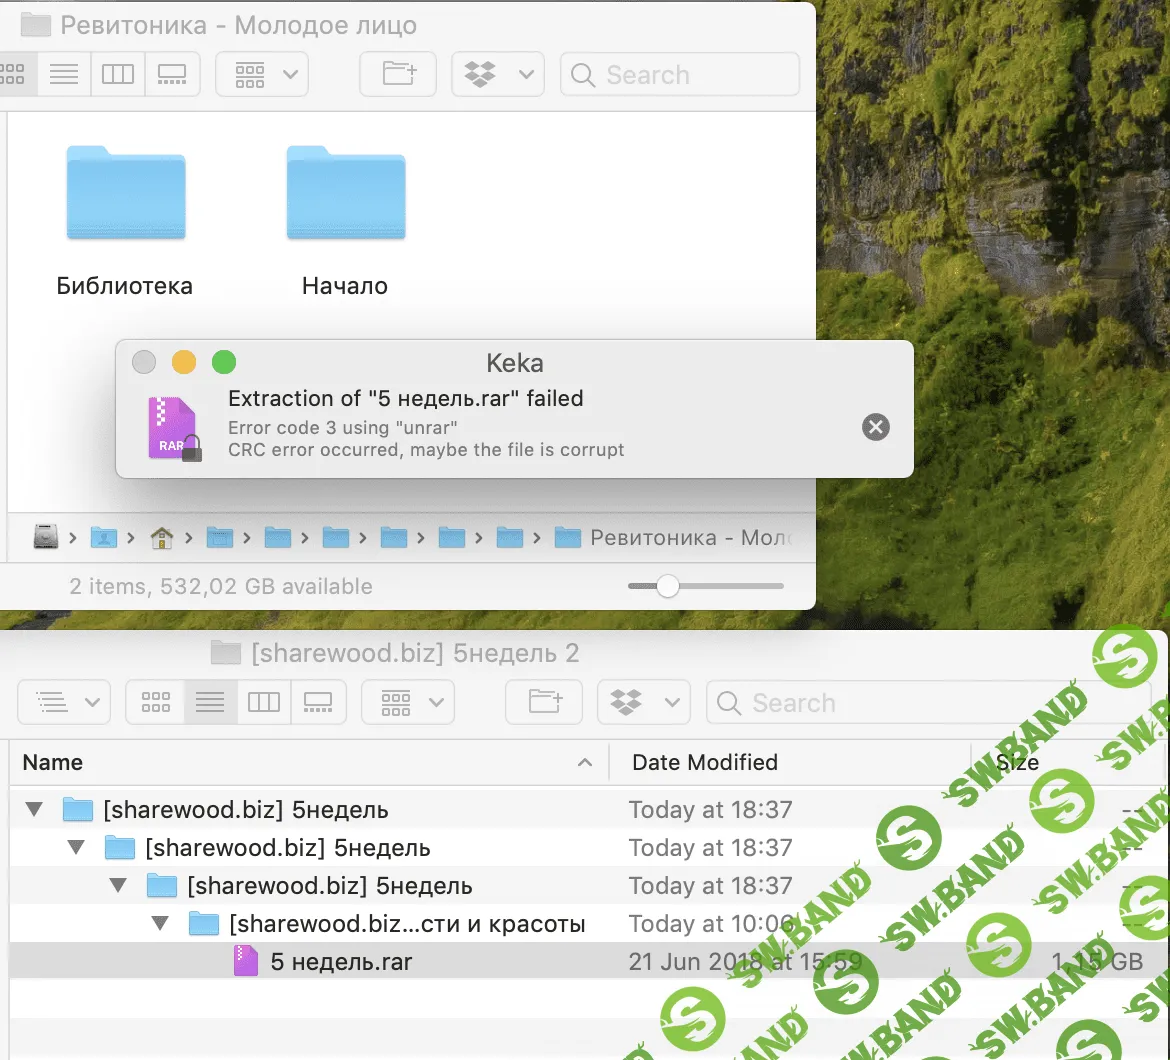Open the Библиотека folder
Viewport: 1170px width, 1060px height.
125,196
